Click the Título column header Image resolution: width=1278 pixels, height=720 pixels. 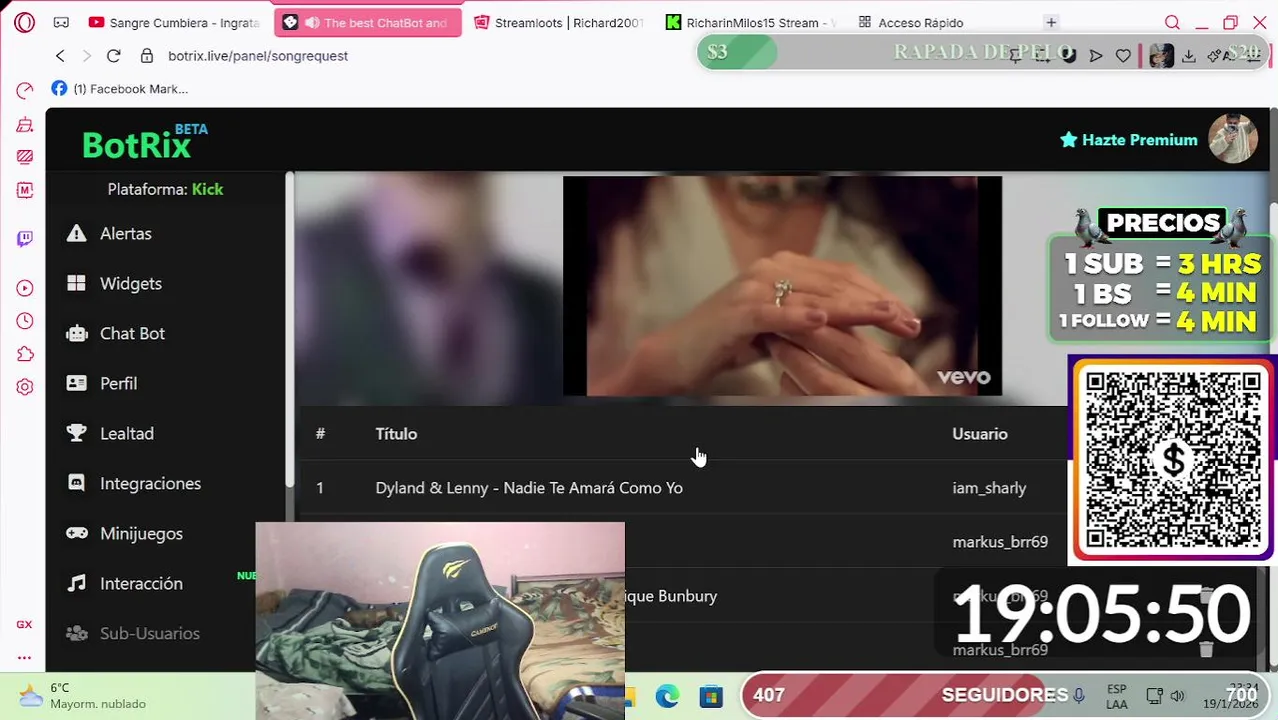396,434
